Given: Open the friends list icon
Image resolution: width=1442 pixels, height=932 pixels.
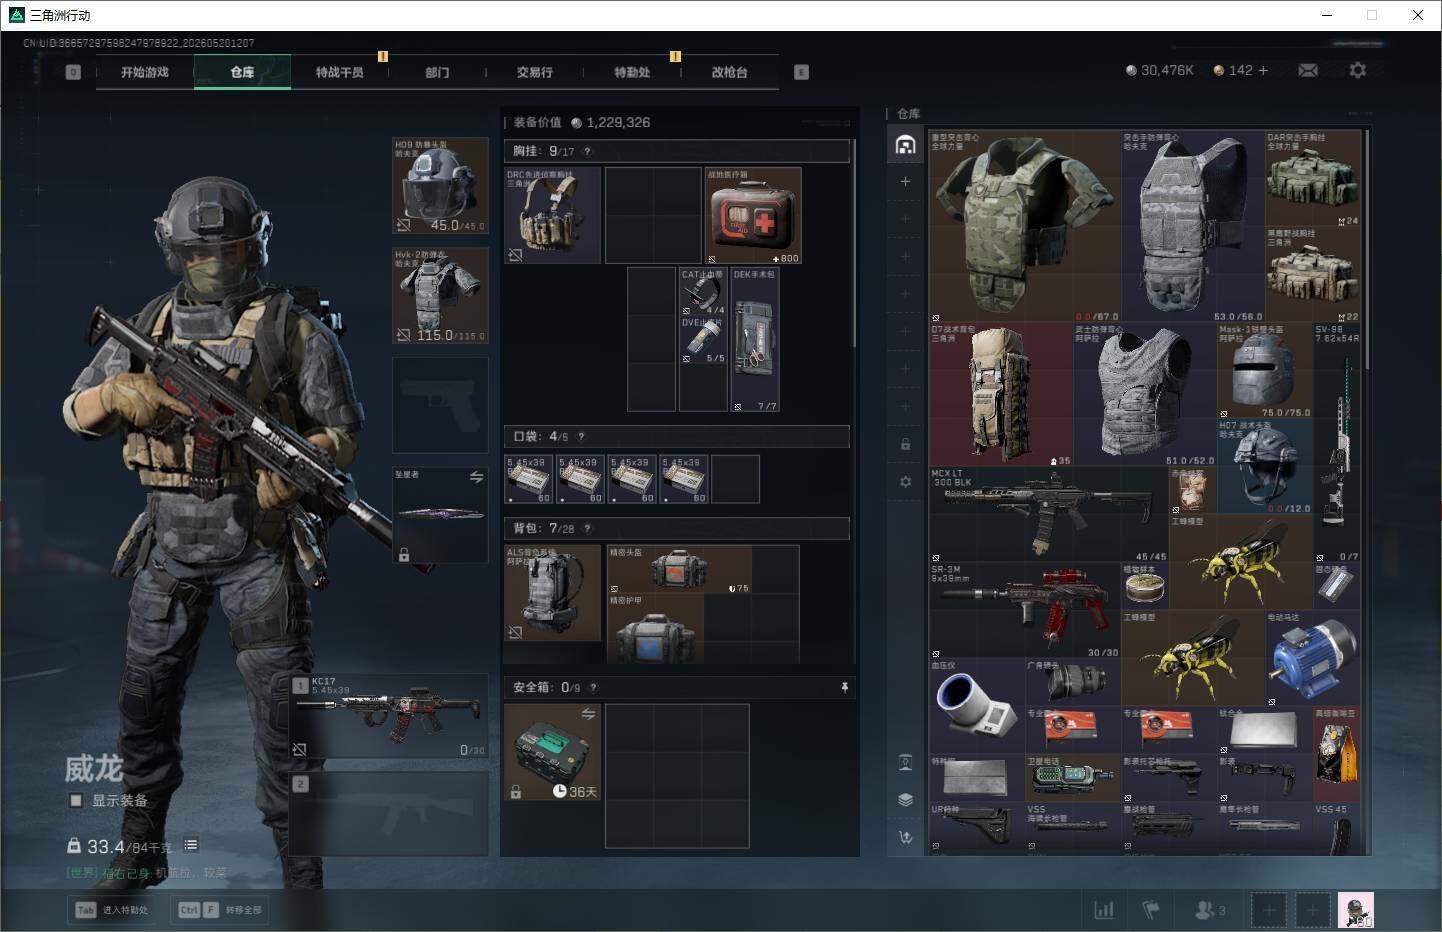Looking at the screenshot, I should click(x=1210, y=910).
